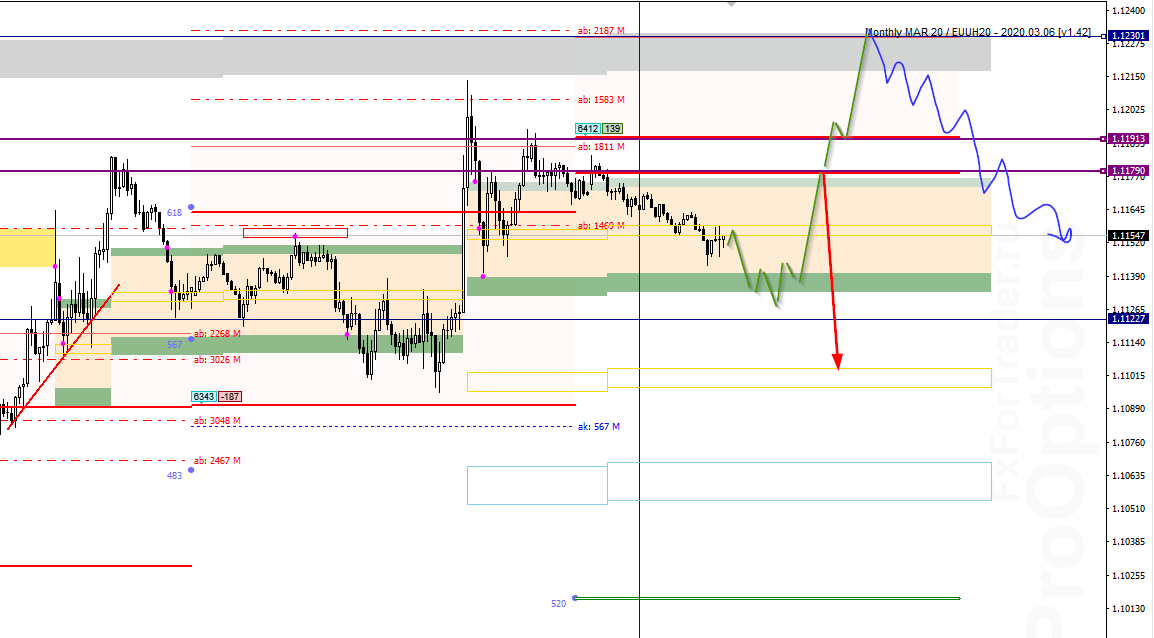Click the 'ab: 1460 M' label
Screen dimensions: 1154x638
click(x=601, y=225)
